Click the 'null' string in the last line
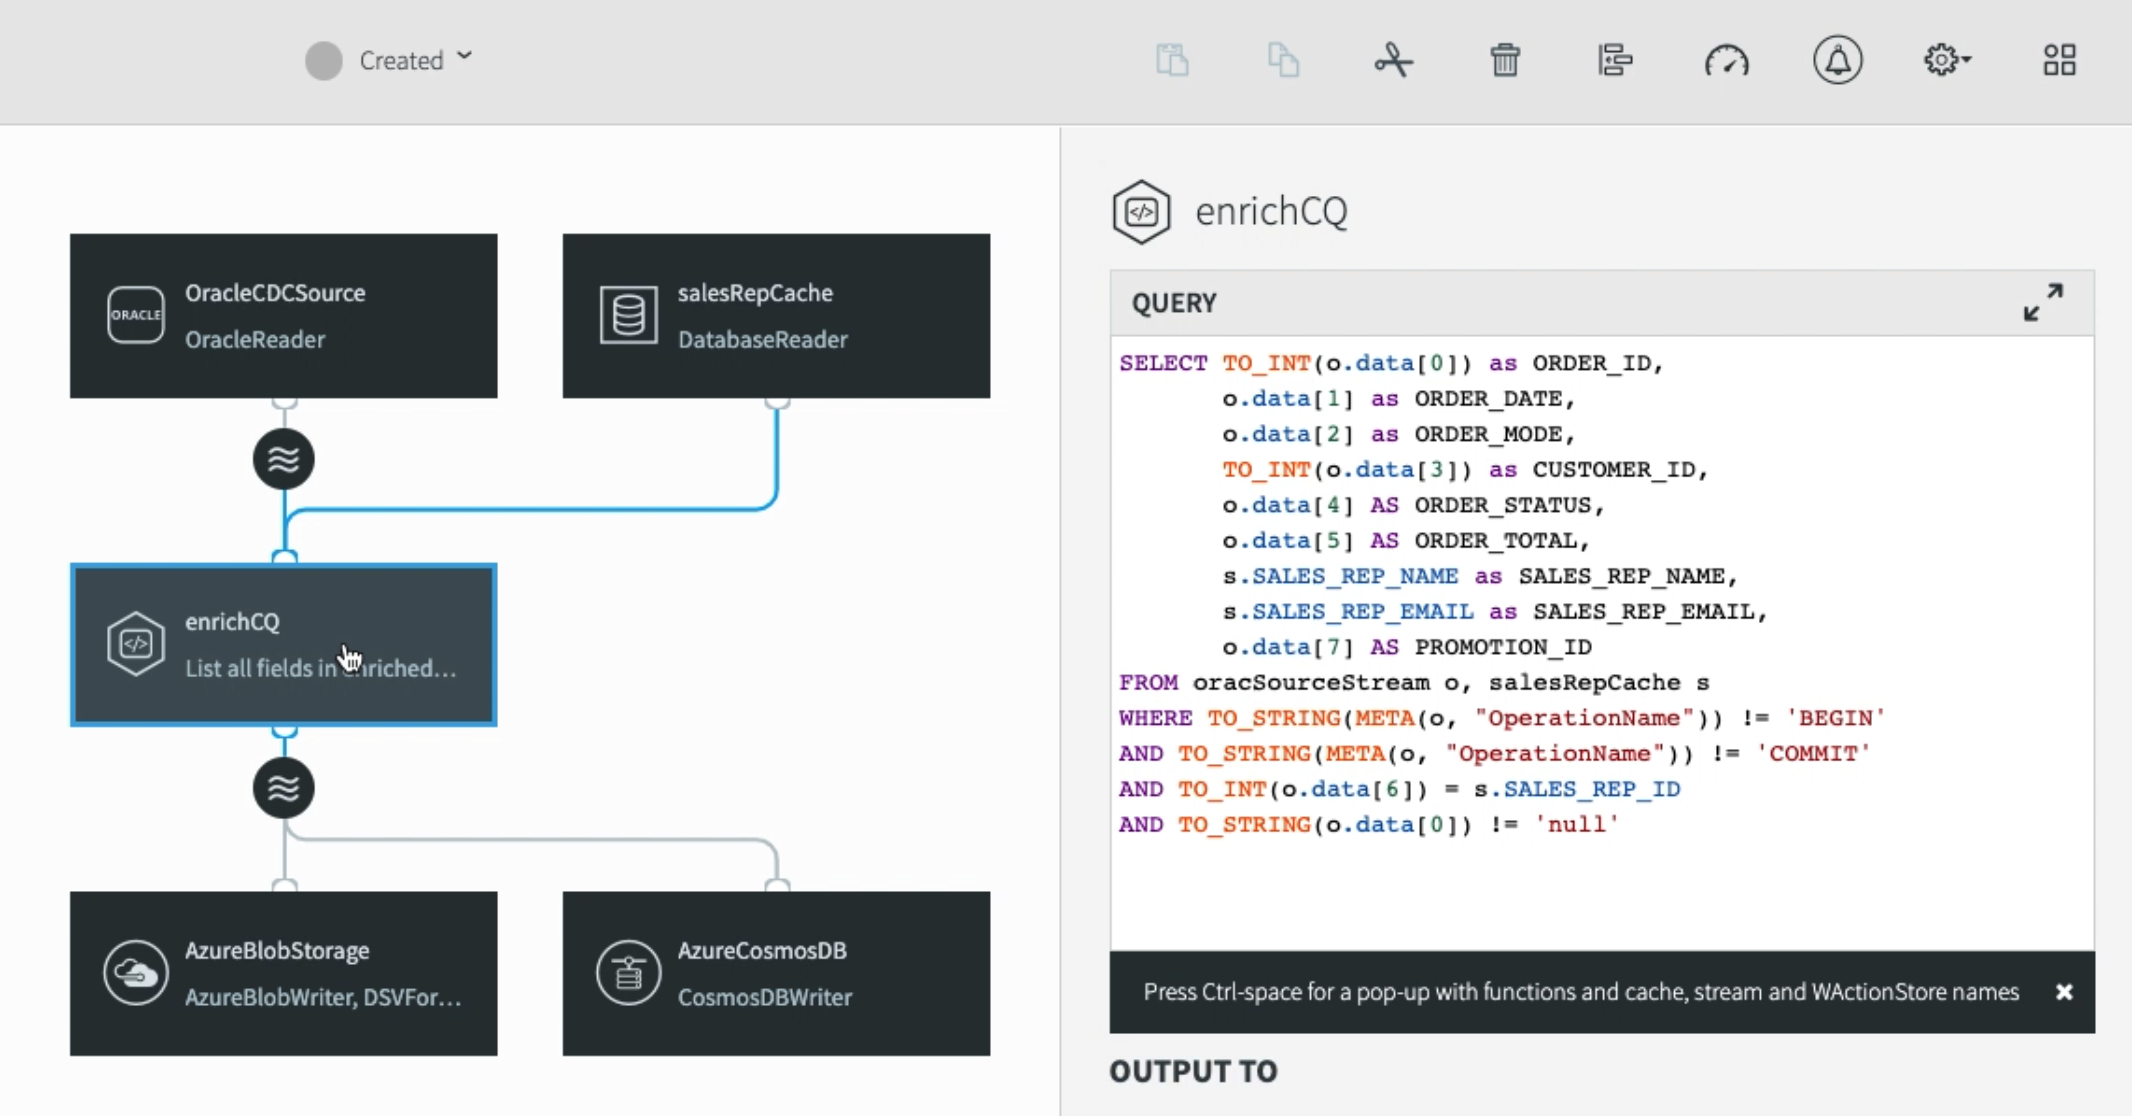2132x1116 pixels. (1577, 825)
